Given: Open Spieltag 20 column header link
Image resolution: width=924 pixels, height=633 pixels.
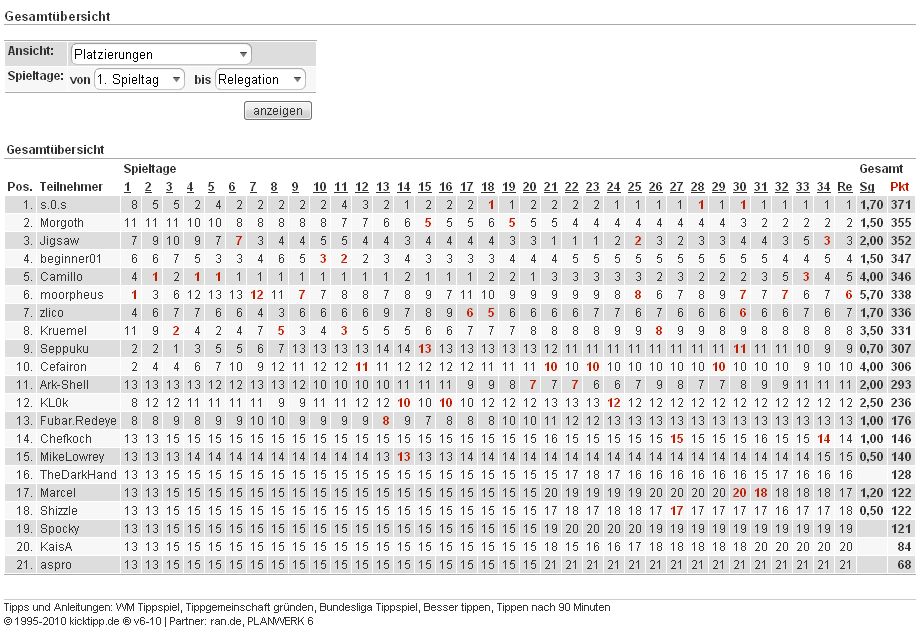Looking at the screenshot, I should 530,187.
